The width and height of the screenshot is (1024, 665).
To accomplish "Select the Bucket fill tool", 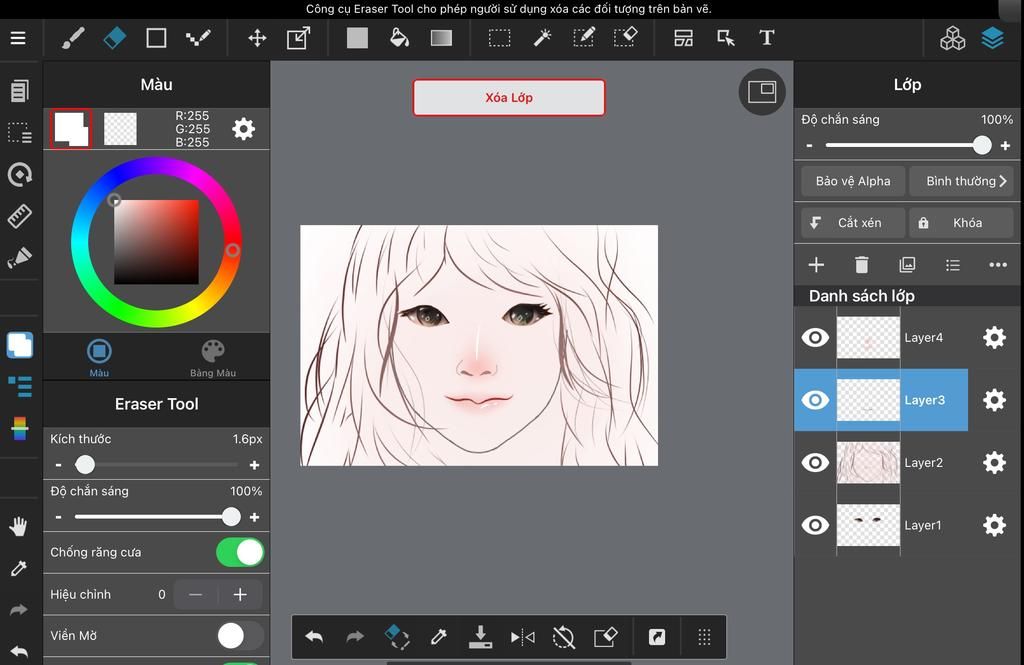I will tap(399, 38).
